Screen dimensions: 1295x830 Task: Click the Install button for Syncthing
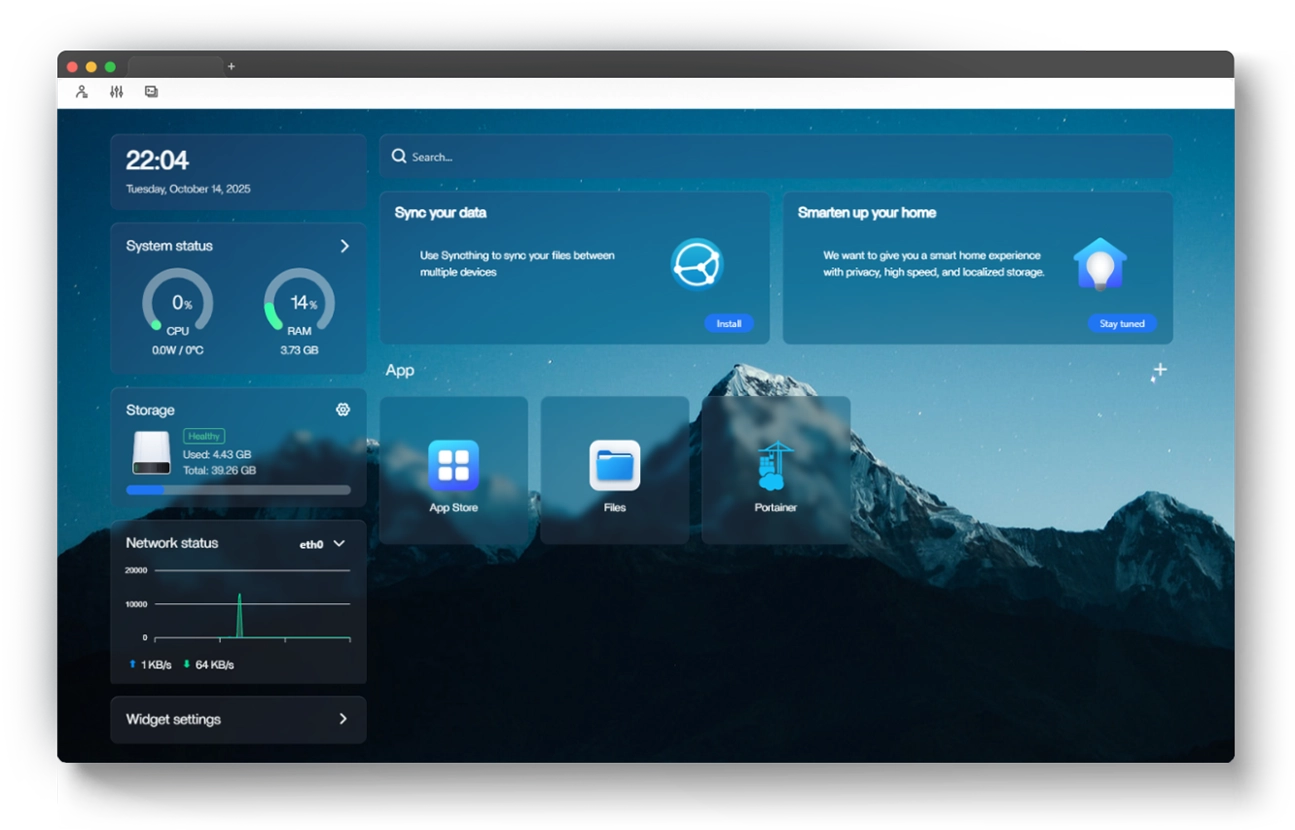(x=729, y=324)
